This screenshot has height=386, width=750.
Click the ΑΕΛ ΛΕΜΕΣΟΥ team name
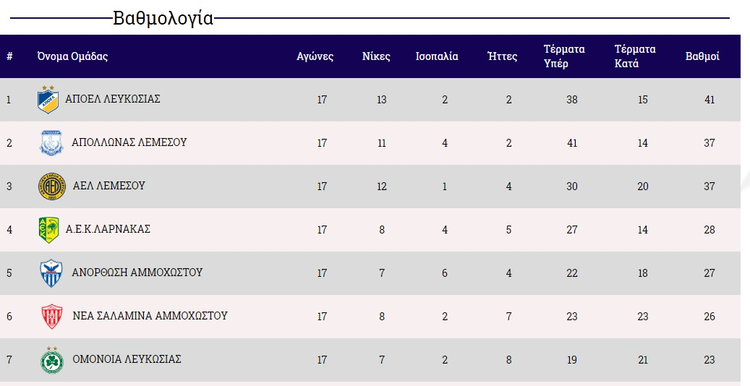[109, 186]
